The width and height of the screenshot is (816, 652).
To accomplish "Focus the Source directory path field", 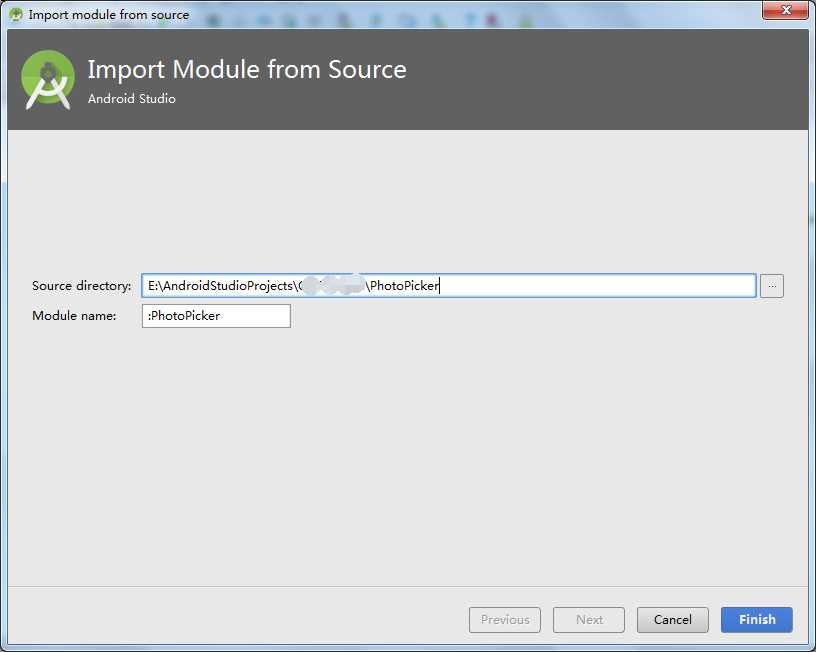I will pos(449,286).
